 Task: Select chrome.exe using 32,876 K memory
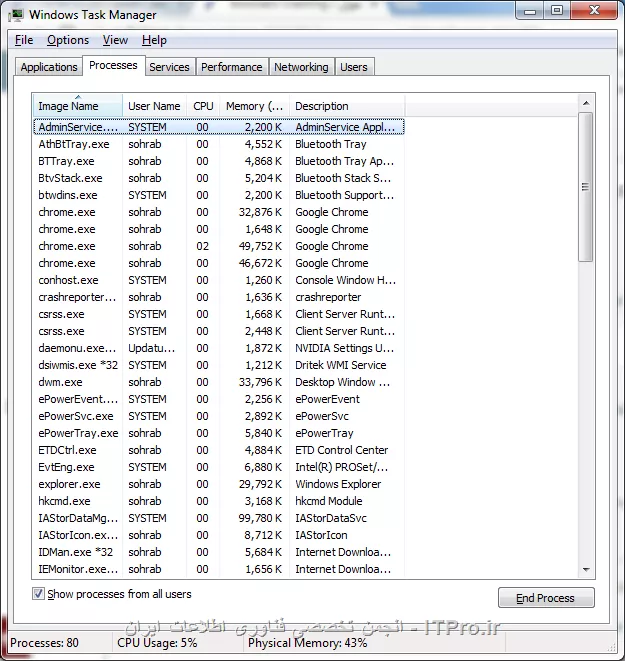pos(219,212)
